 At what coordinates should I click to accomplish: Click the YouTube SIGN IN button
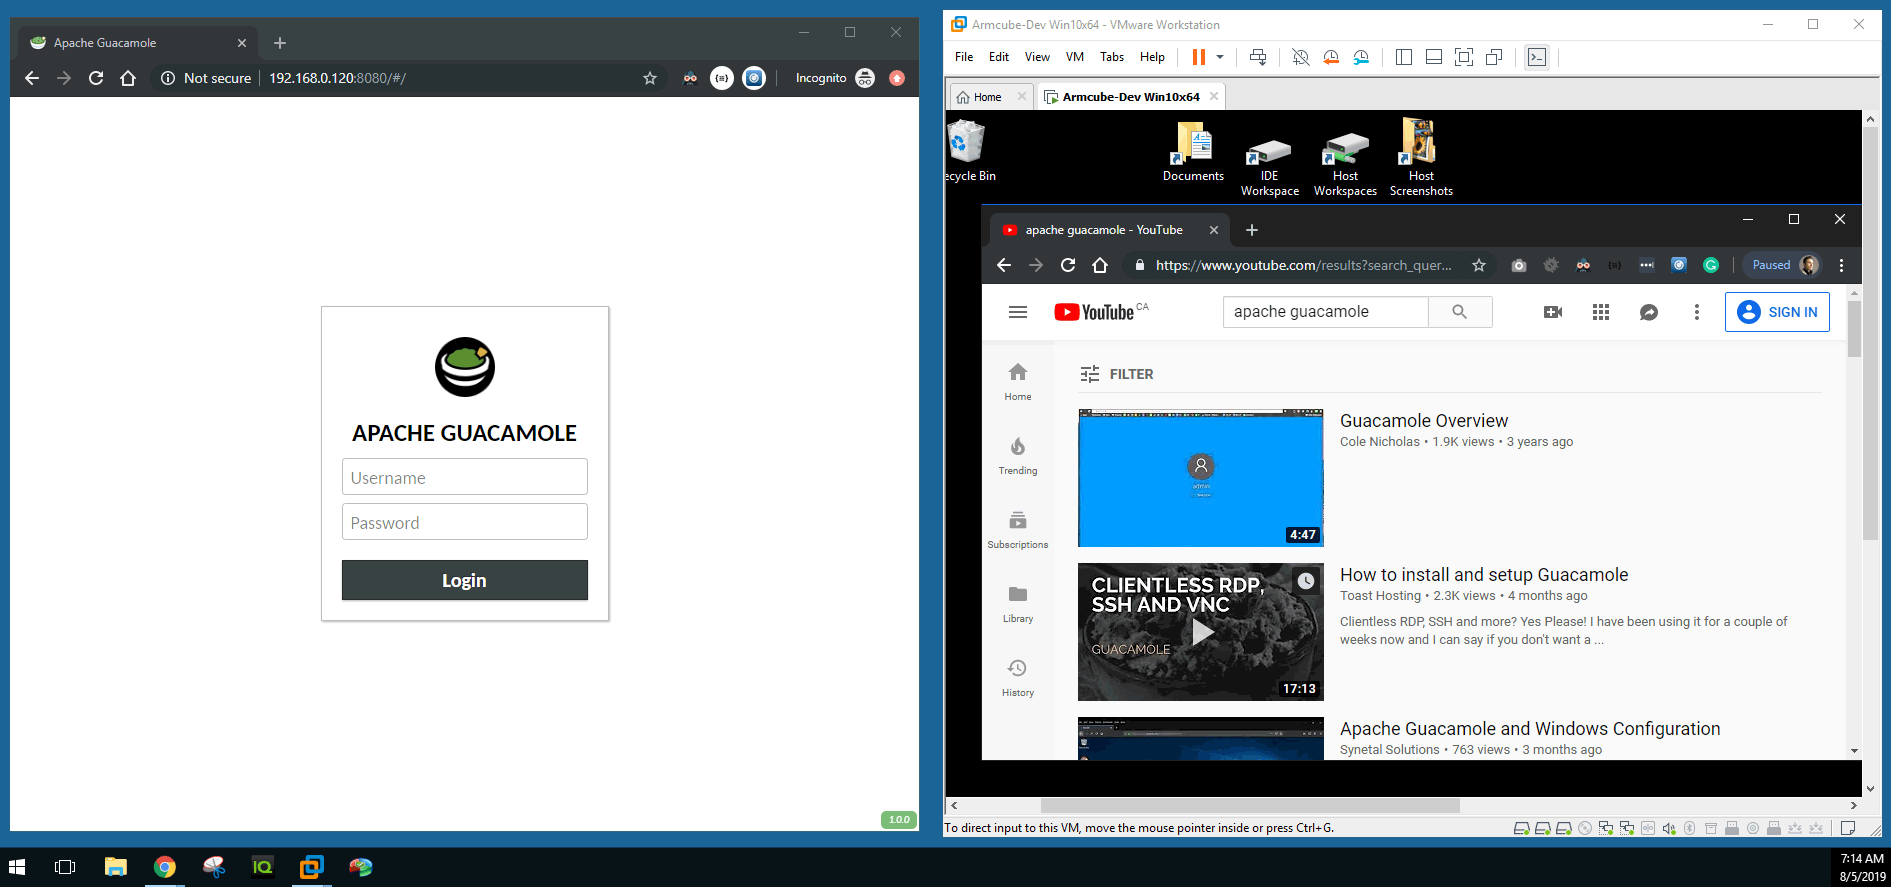pos(1778,312)
